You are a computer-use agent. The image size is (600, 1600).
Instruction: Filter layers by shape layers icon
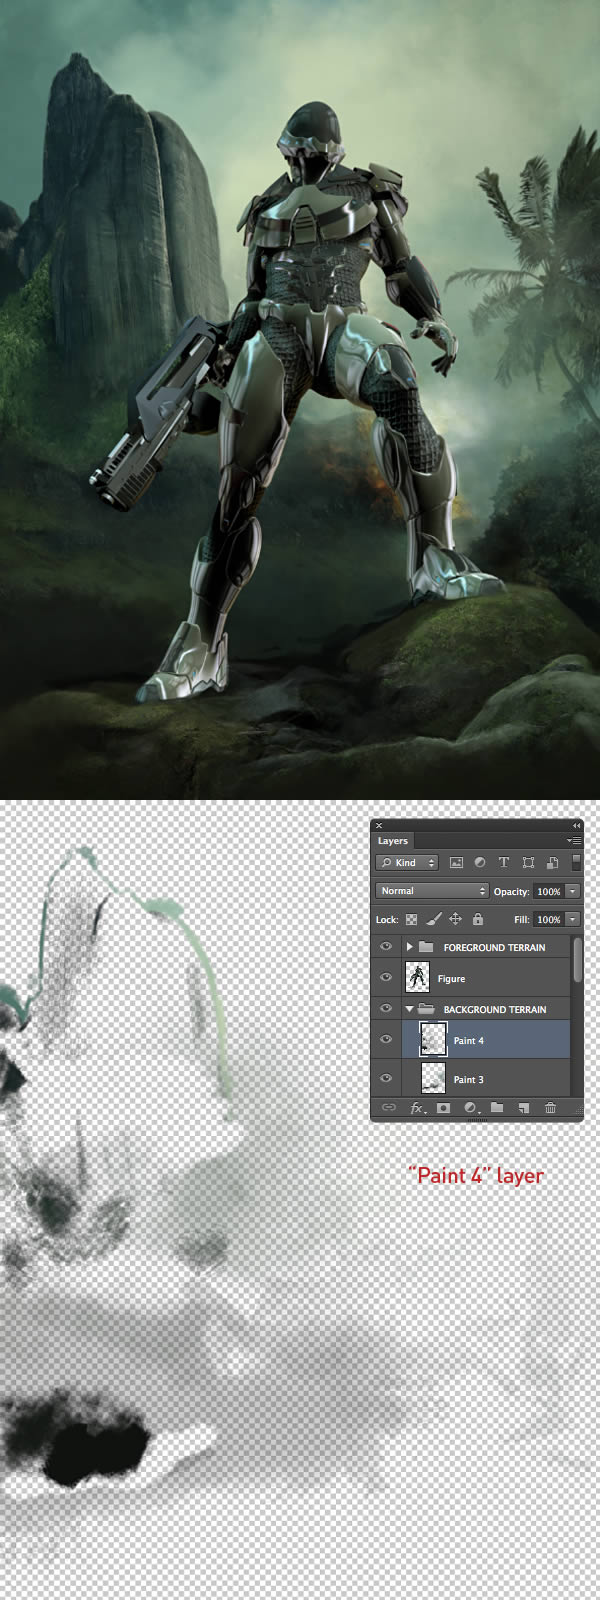pyautogui.click(x=528, y=862)
